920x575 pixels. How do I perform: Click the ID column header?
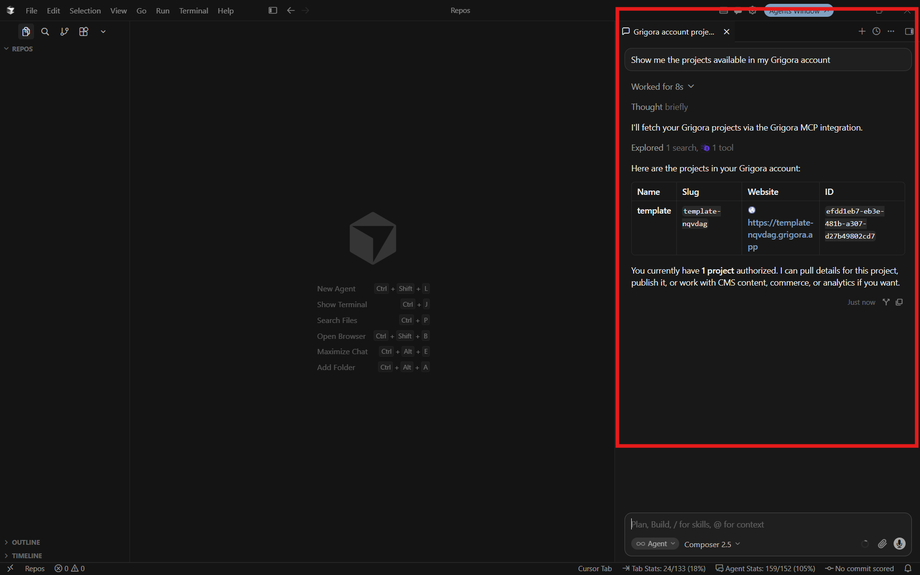[x=829, y=192]
